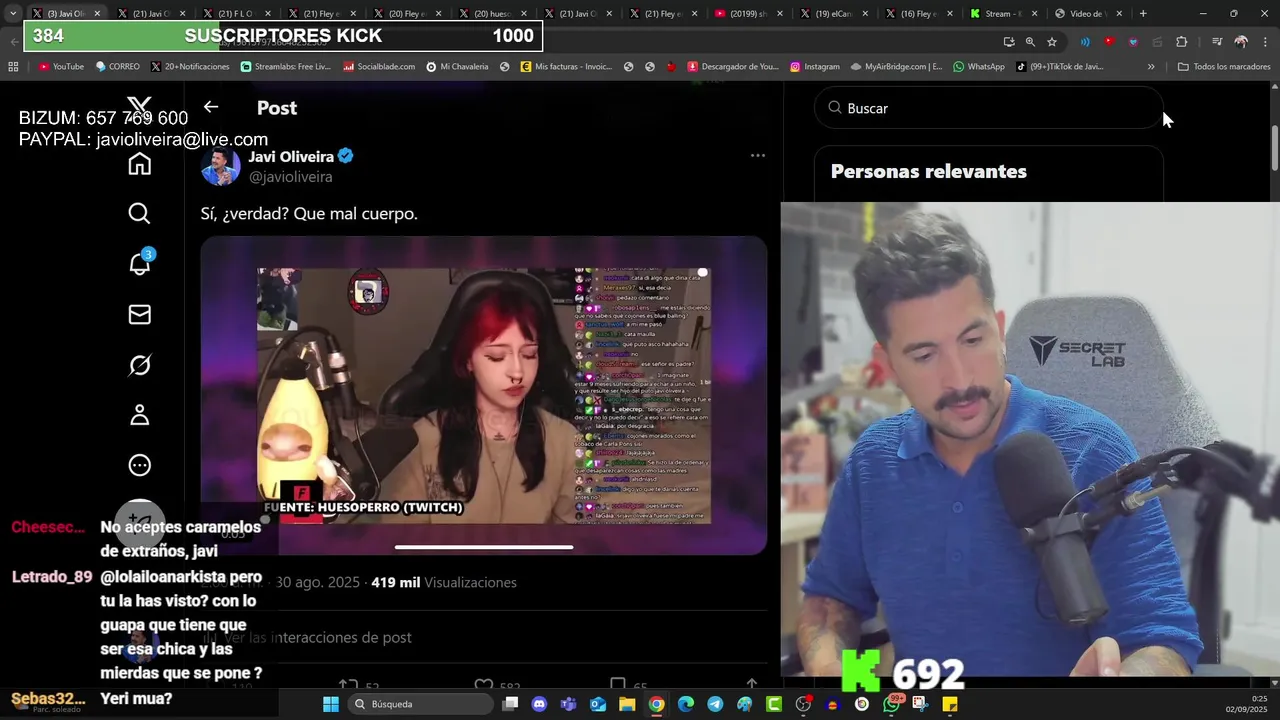The image size is (1280, 720).
Task: Open the (99+) TikTok de Javi bookmark
Action: click(1060, 67)
